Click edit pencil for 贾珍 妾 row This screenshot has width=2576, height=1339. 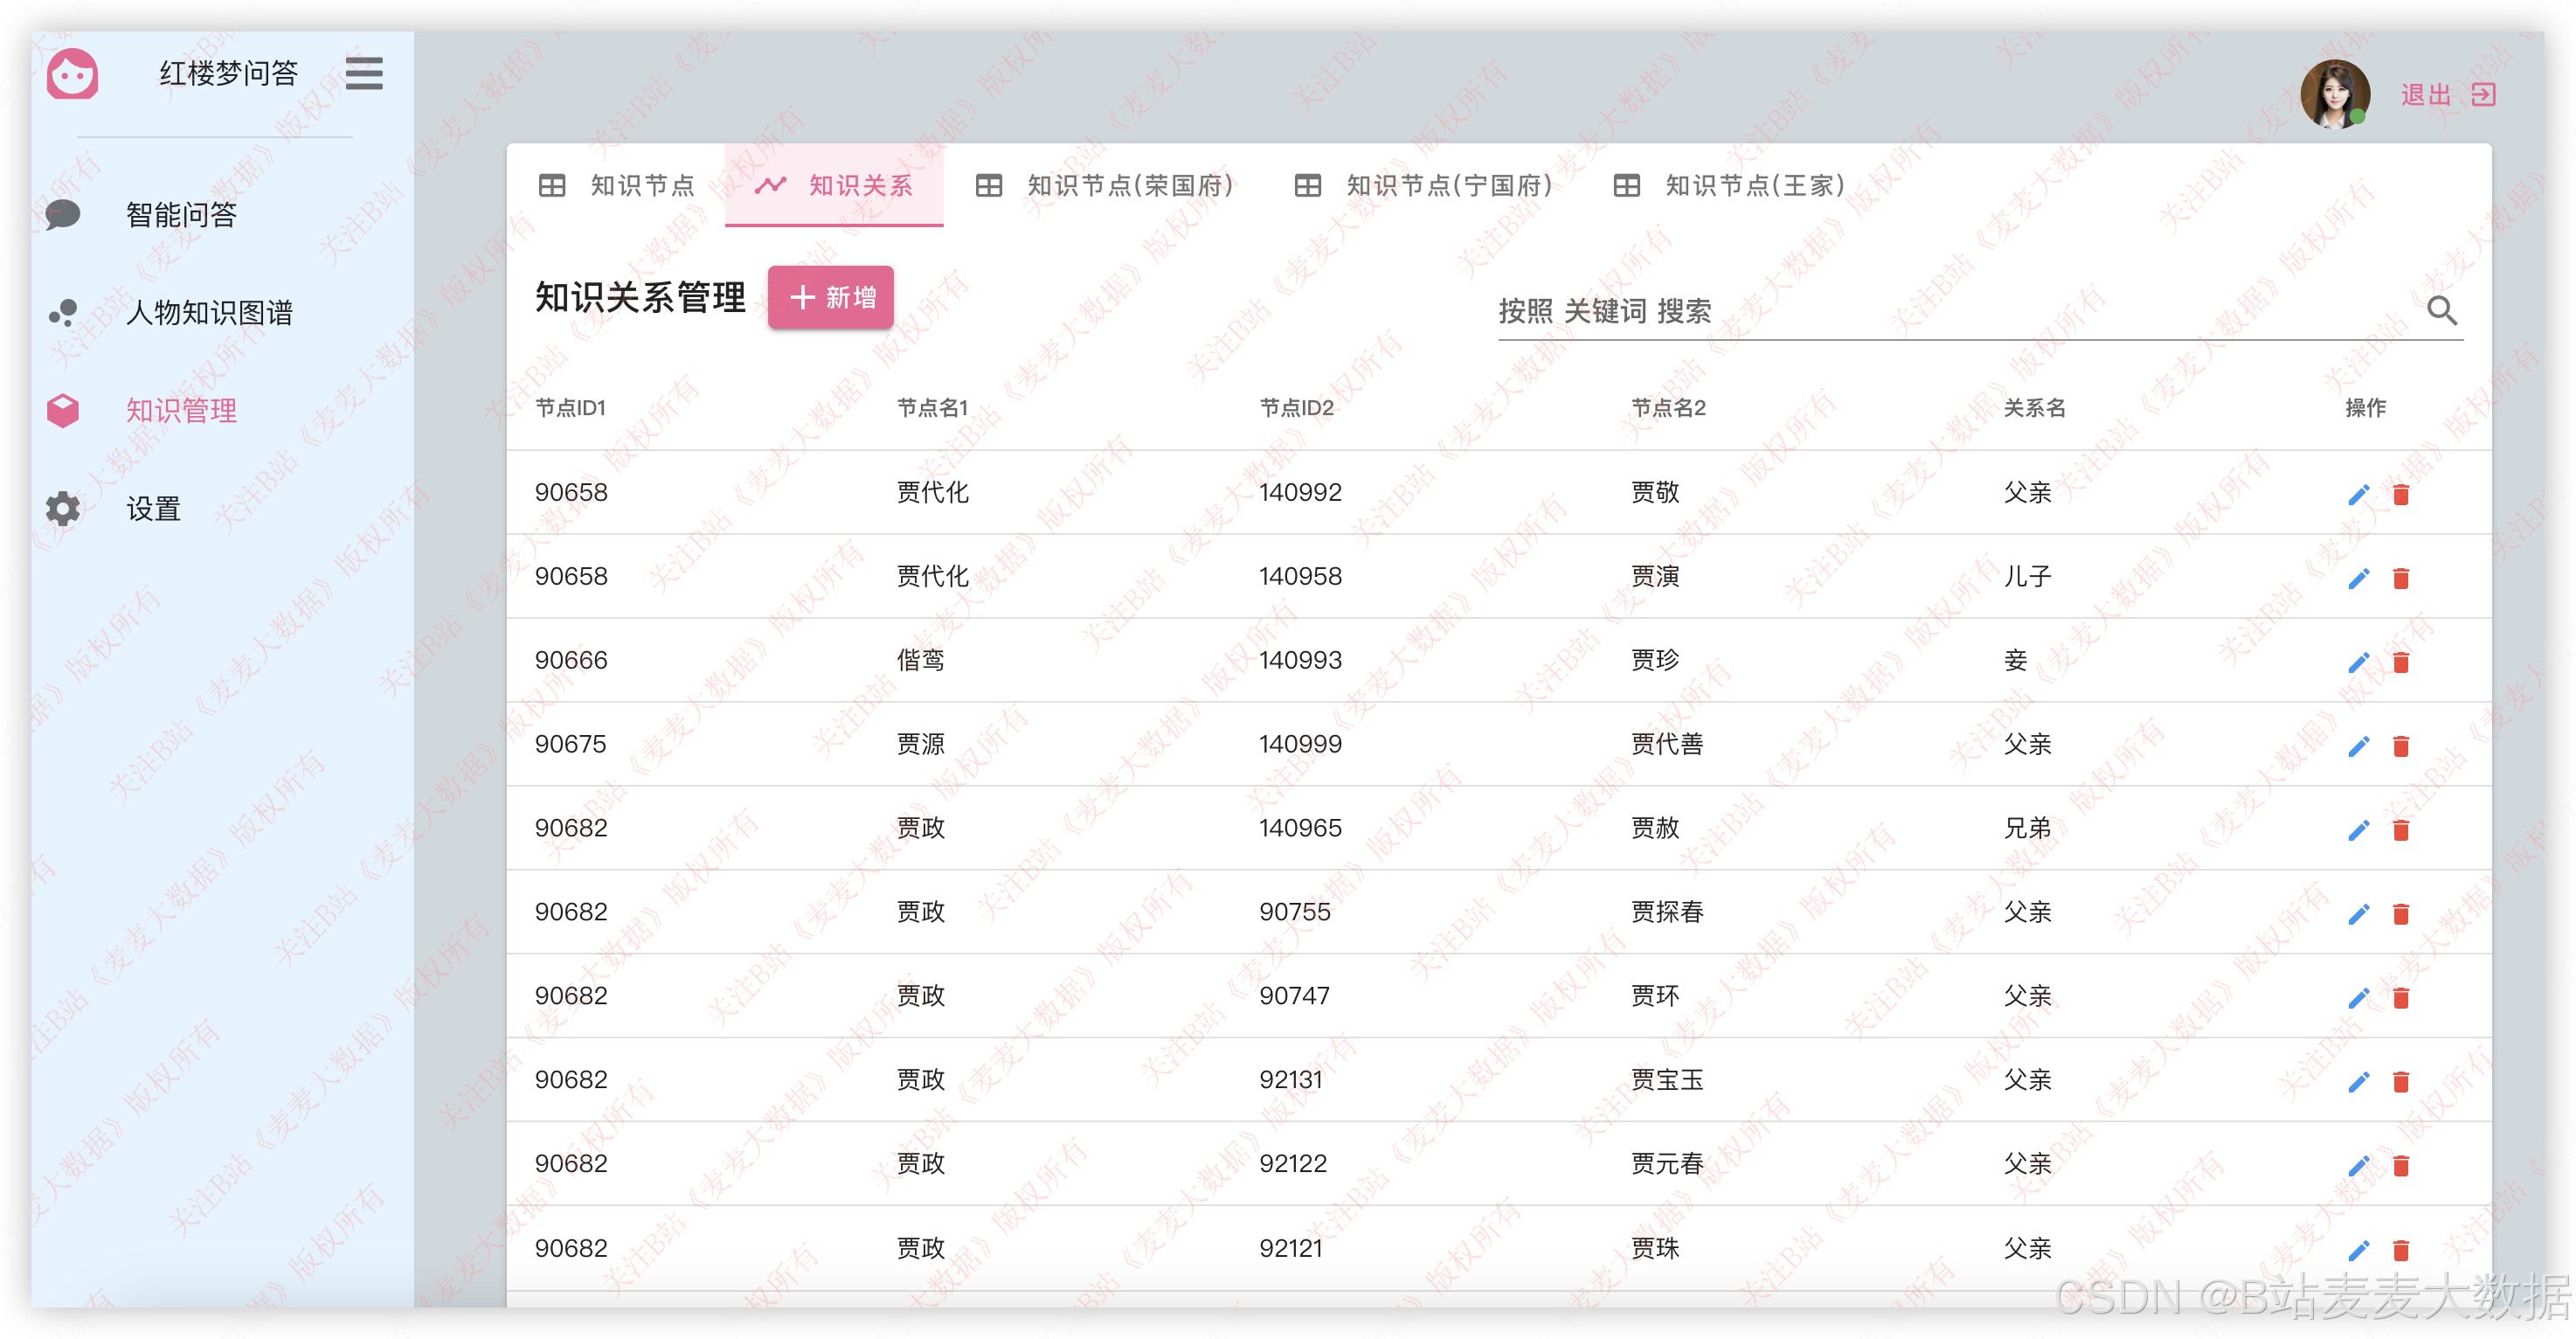coord(2358,662)
